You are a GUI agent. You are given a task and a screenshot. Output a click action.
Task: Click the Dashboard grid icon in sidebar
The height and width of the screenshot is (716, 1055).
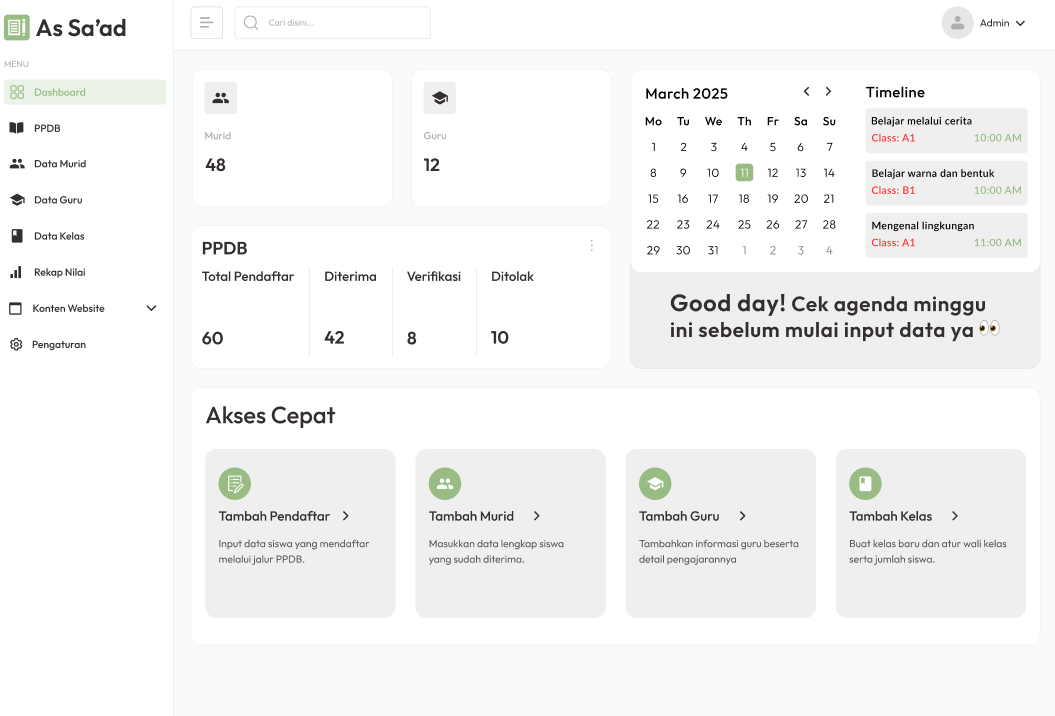[x=17, y=92]
